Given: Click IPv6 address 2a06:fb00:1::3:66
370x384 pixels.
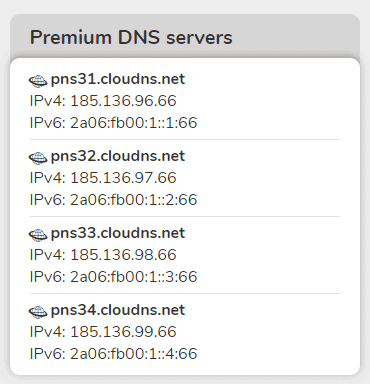Looking at the screenshot, I should (x=134, y=277).
